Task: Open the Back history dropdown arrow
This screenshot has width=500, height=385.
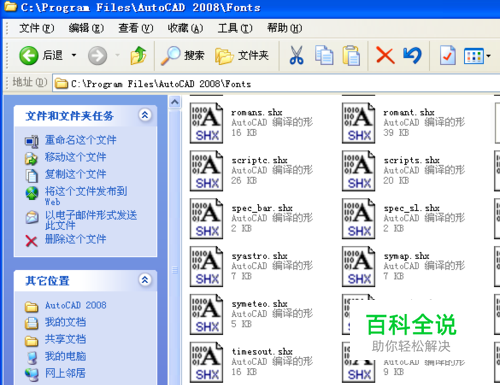Action: point(74,55)
